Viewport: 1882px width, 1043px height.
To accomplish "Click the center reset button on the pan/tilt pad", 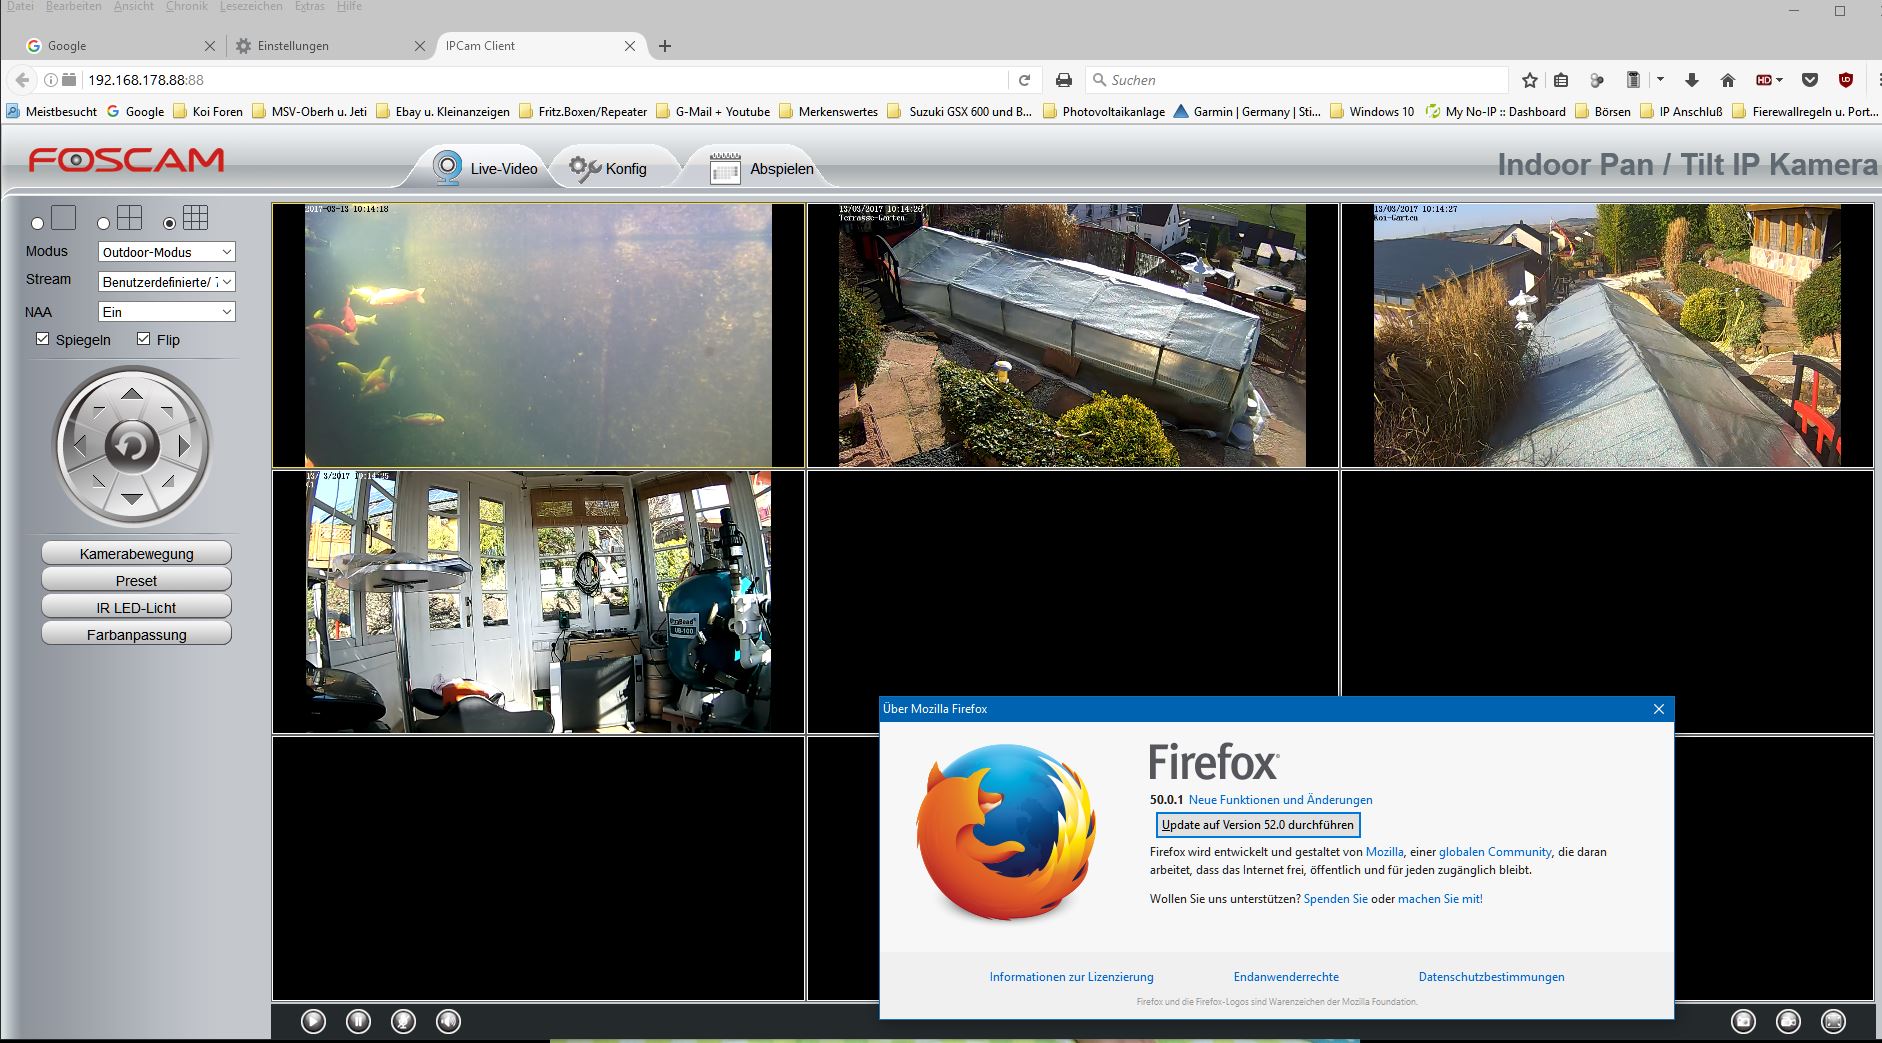I will click(x=132, y=446).
